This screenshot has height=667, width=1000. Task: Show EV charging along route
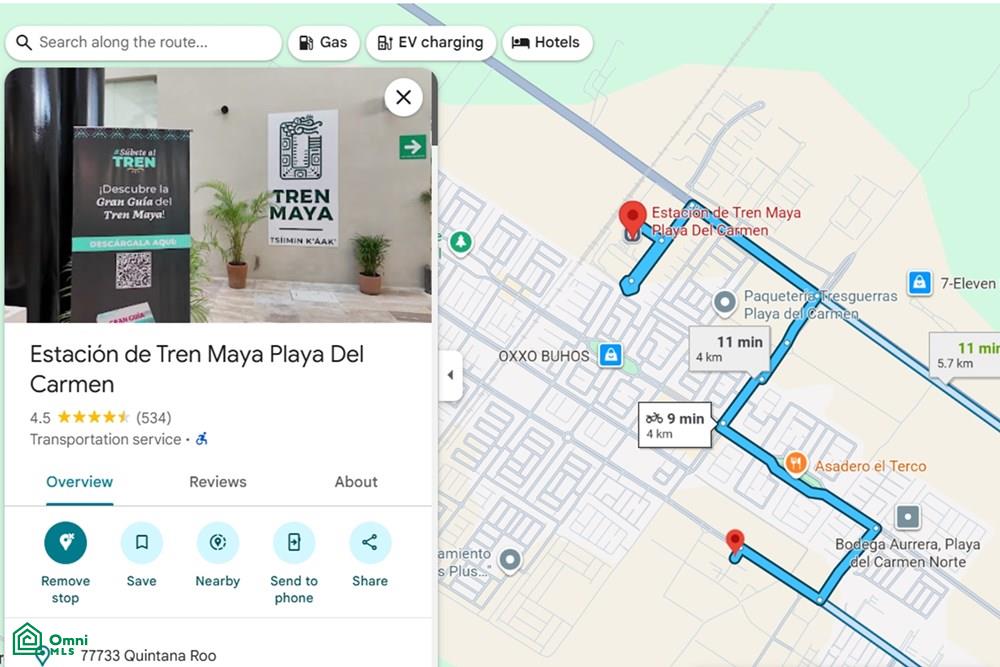pyautogui.click(x=430, y=43)
